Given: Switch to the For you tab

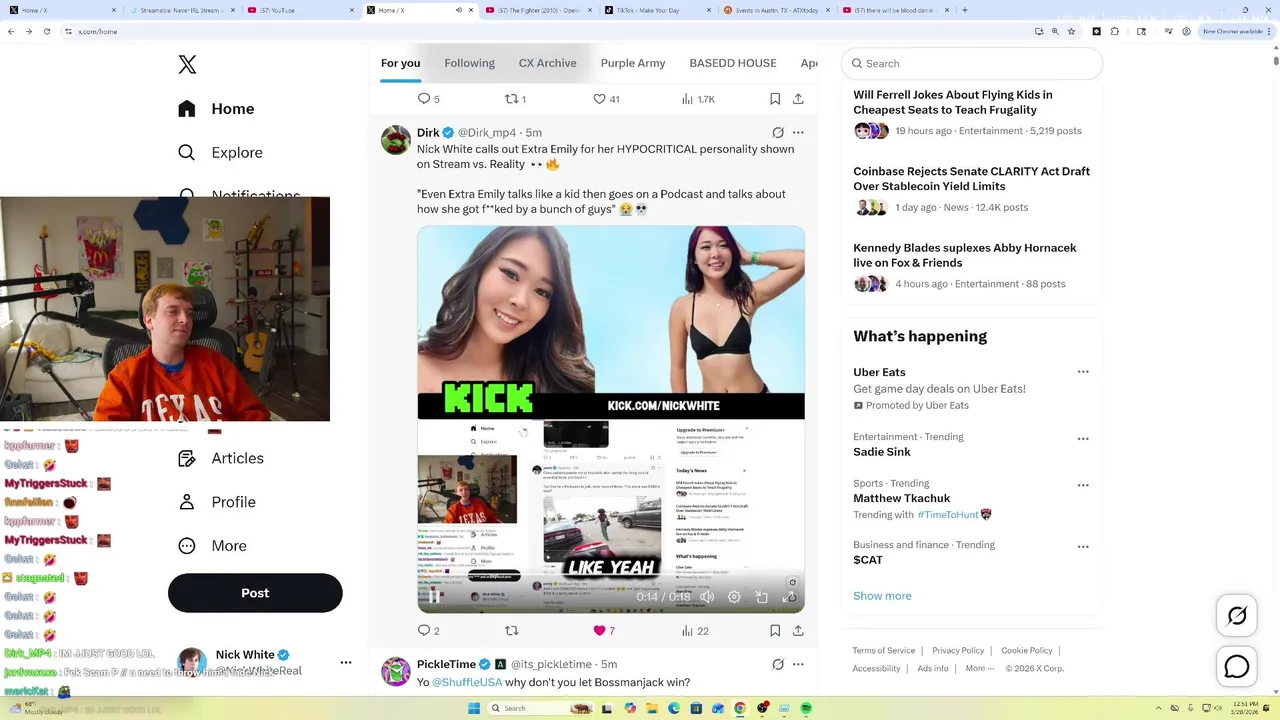Looking at the screenshot, I should tap(400, 63).
